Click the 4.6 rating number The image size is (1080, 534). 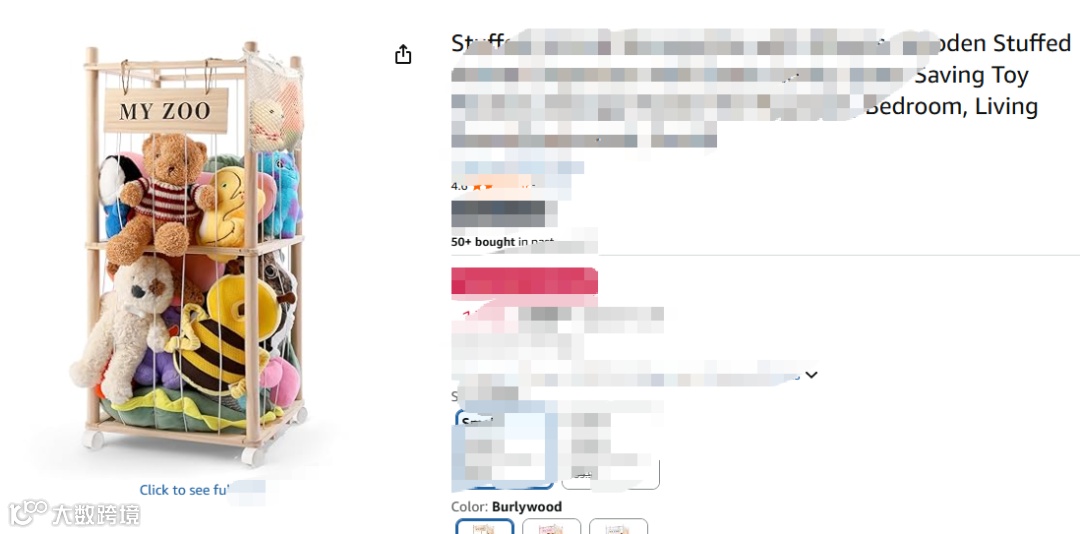(459, 186)
